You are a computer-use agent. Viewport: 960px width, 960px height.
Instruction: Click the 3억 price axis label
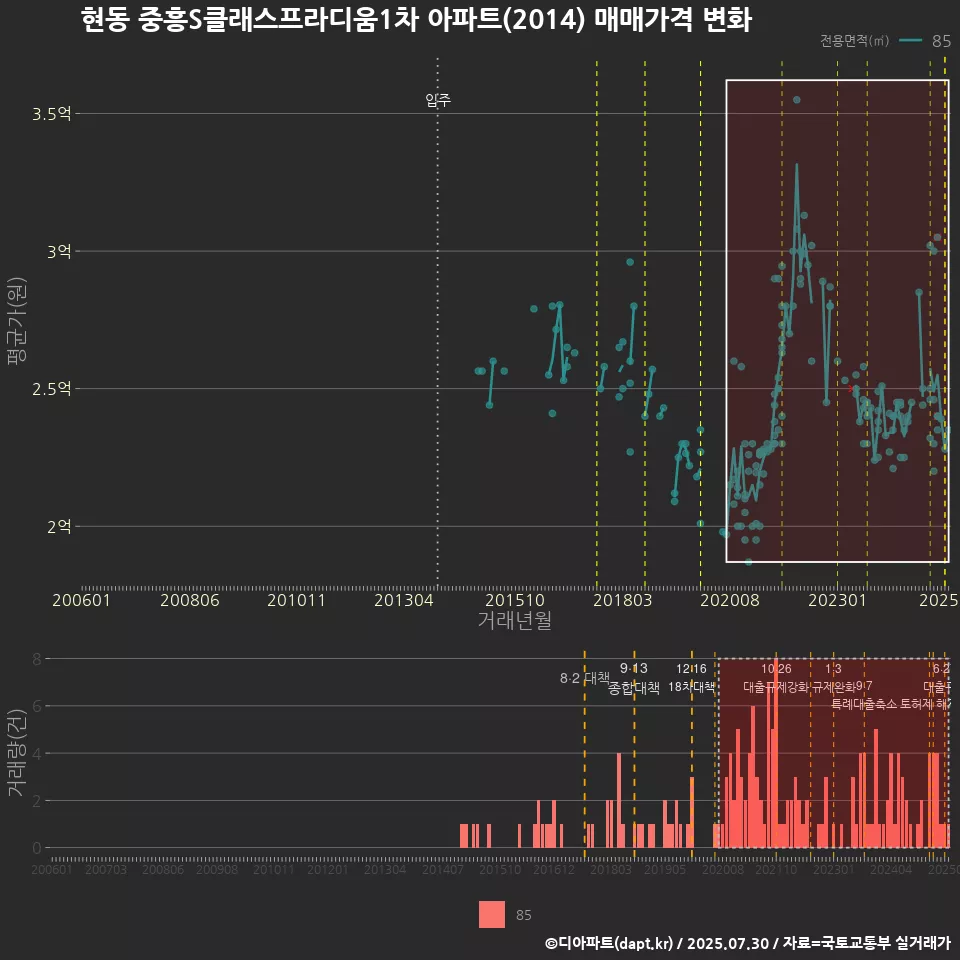pyautogui.click(x=59, y=252)
